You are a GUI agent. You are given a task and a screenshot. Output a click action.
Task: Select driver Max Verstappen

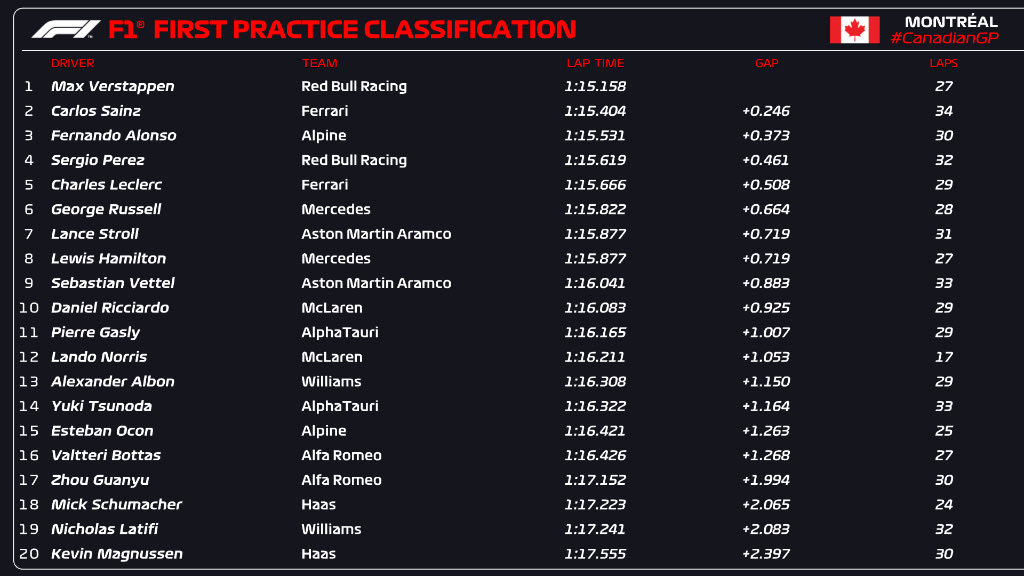112,86
